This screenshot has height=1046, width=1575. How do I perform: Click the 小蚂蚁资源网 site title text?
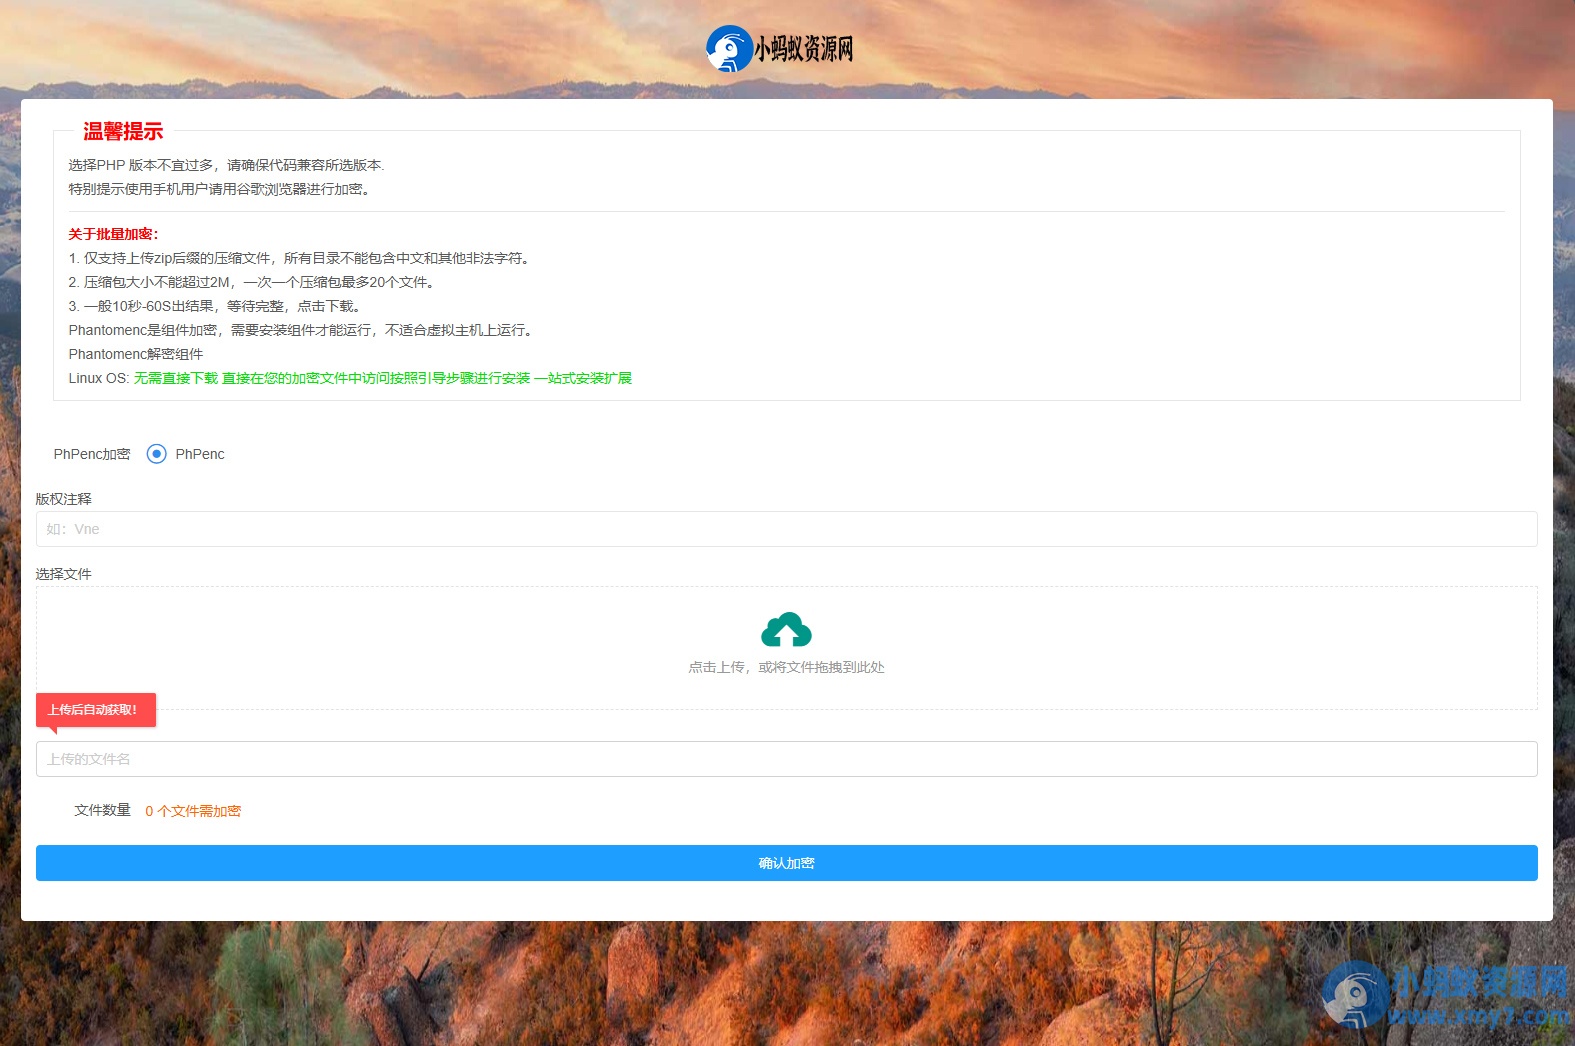(x=804, y=49)
